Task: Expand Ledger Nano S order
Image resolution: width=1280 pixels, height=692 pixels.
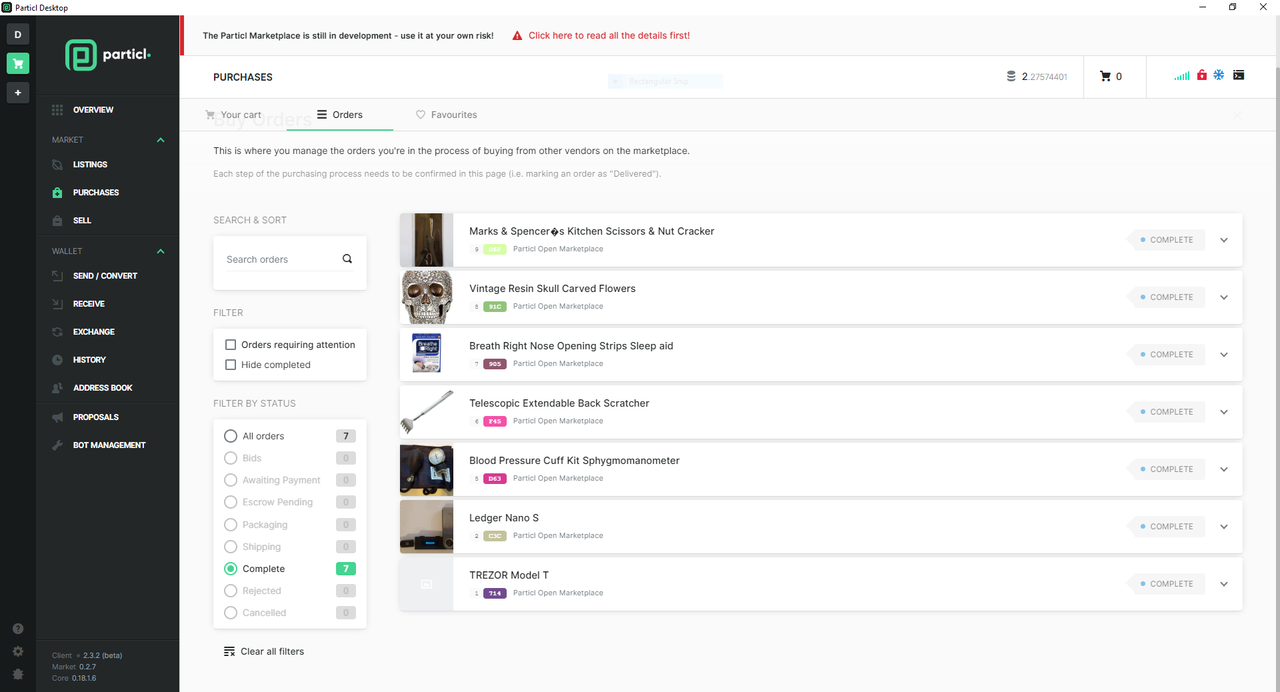Action: pos(1224,527)
